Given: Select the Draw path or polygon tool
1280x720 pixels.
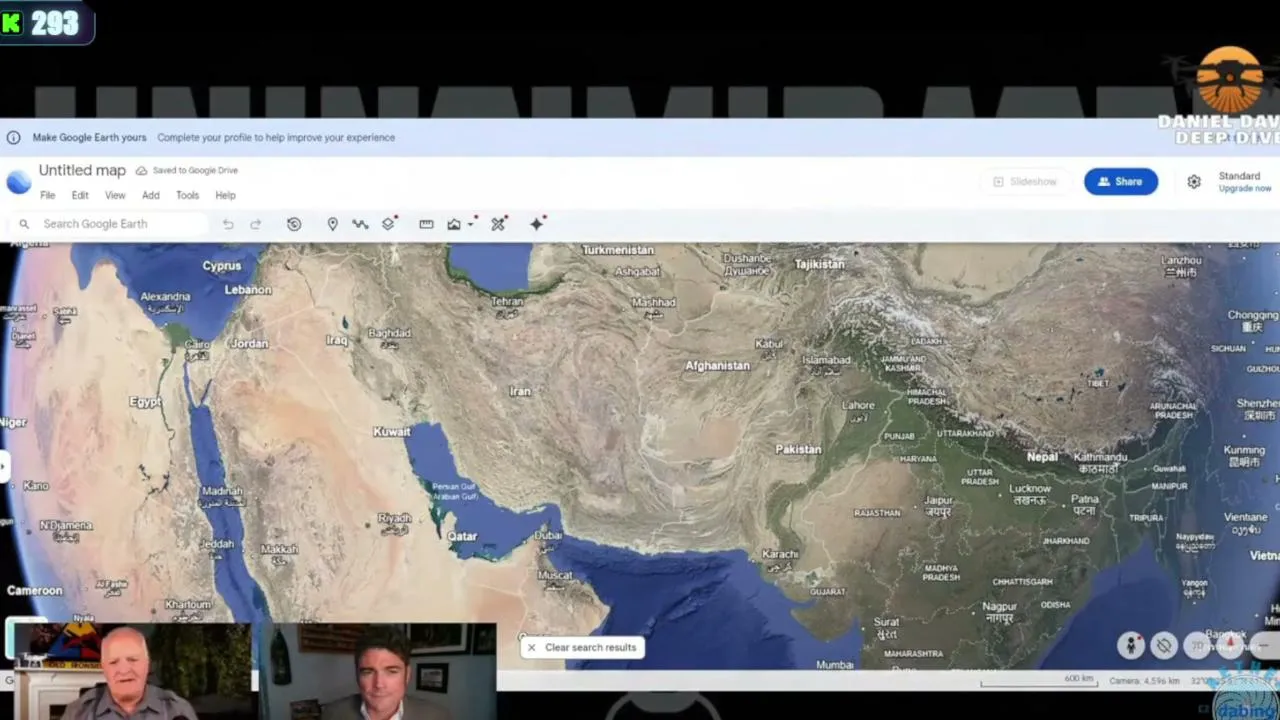Looking at the screenshot, I should 360,224.
